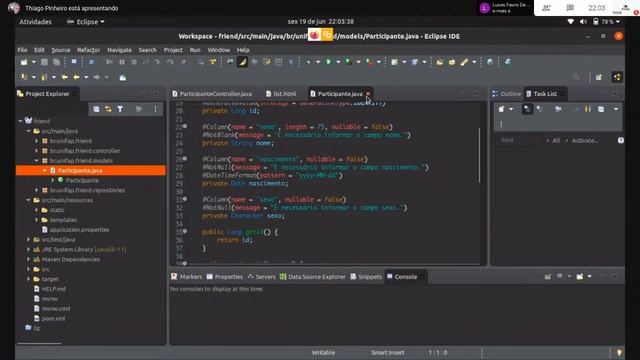Viewport: 640px width, 360px height.
Task: Click the All working set link
Action: pos(556,140)
